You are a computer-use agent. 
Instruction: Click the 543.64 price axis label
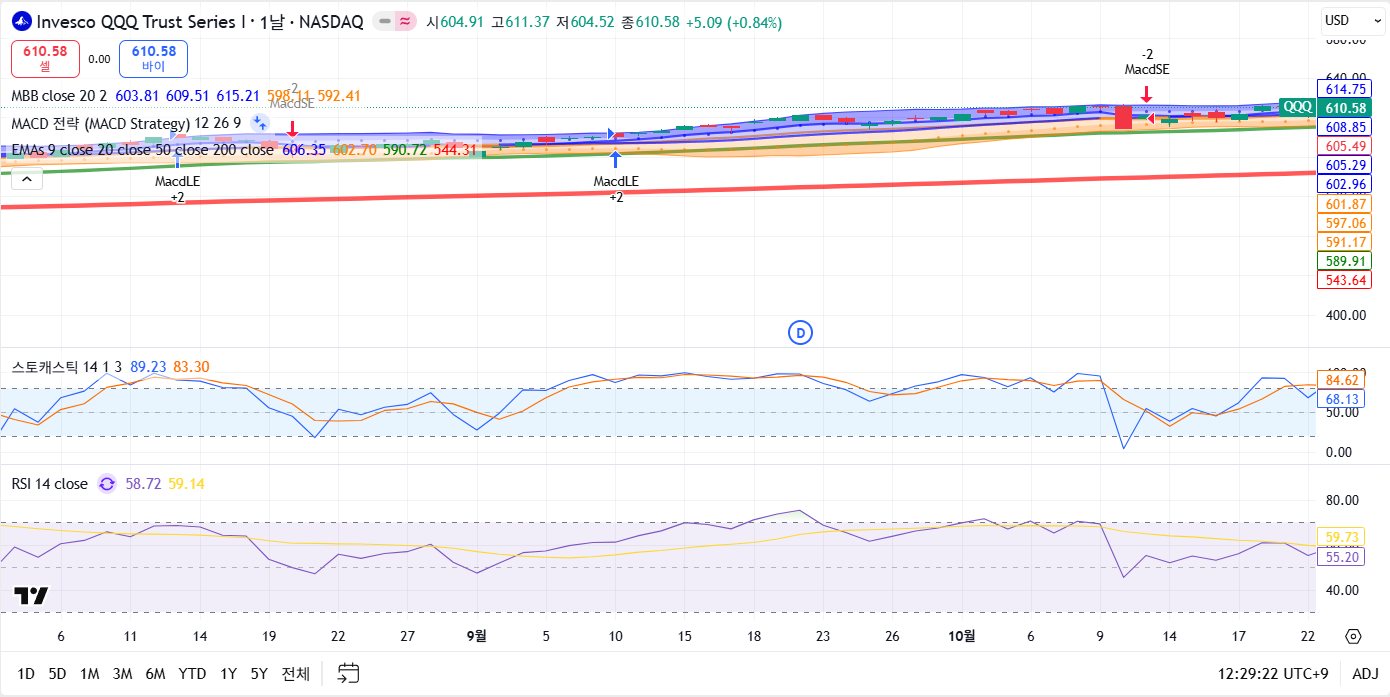[x=1345, y=280]
